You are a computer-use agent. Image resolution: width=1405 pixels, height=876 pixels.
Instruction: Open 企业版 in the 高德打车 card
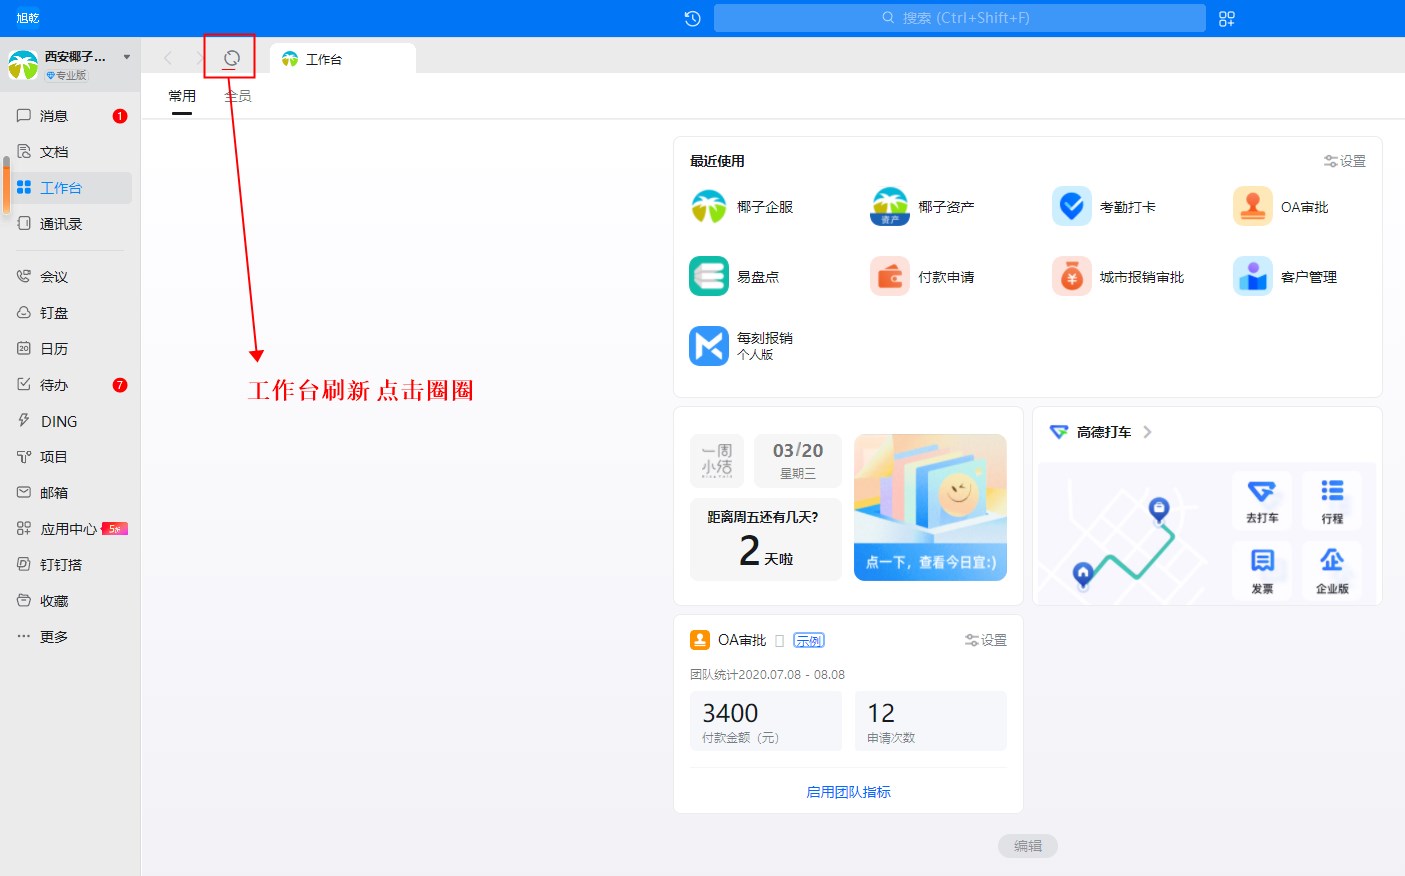click(x=1332, y=570)
